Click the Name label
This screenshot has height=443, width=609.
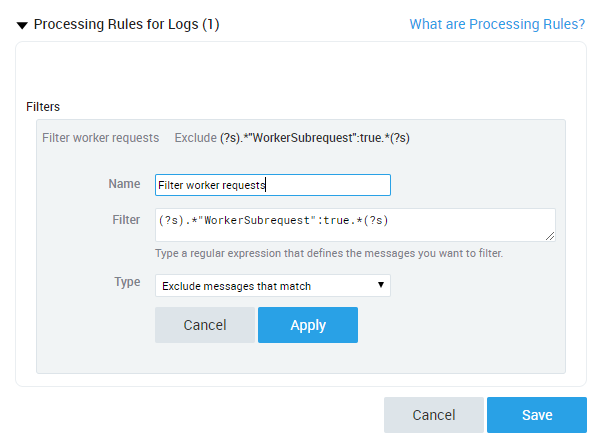point(124,184)
